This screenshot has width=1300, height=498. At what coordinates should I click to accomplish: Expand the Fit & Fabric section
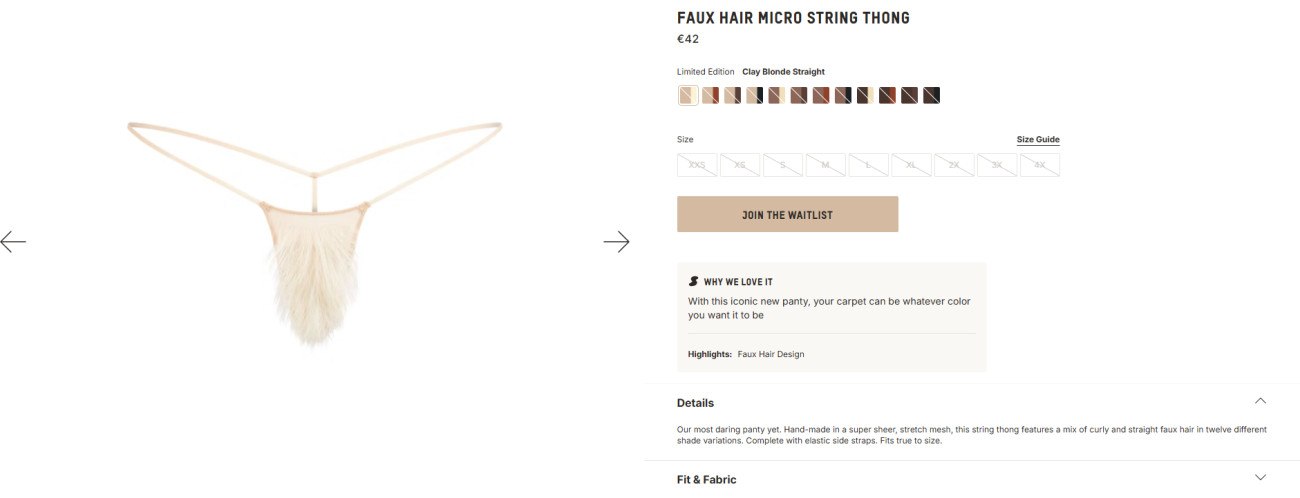[1260, 478]
